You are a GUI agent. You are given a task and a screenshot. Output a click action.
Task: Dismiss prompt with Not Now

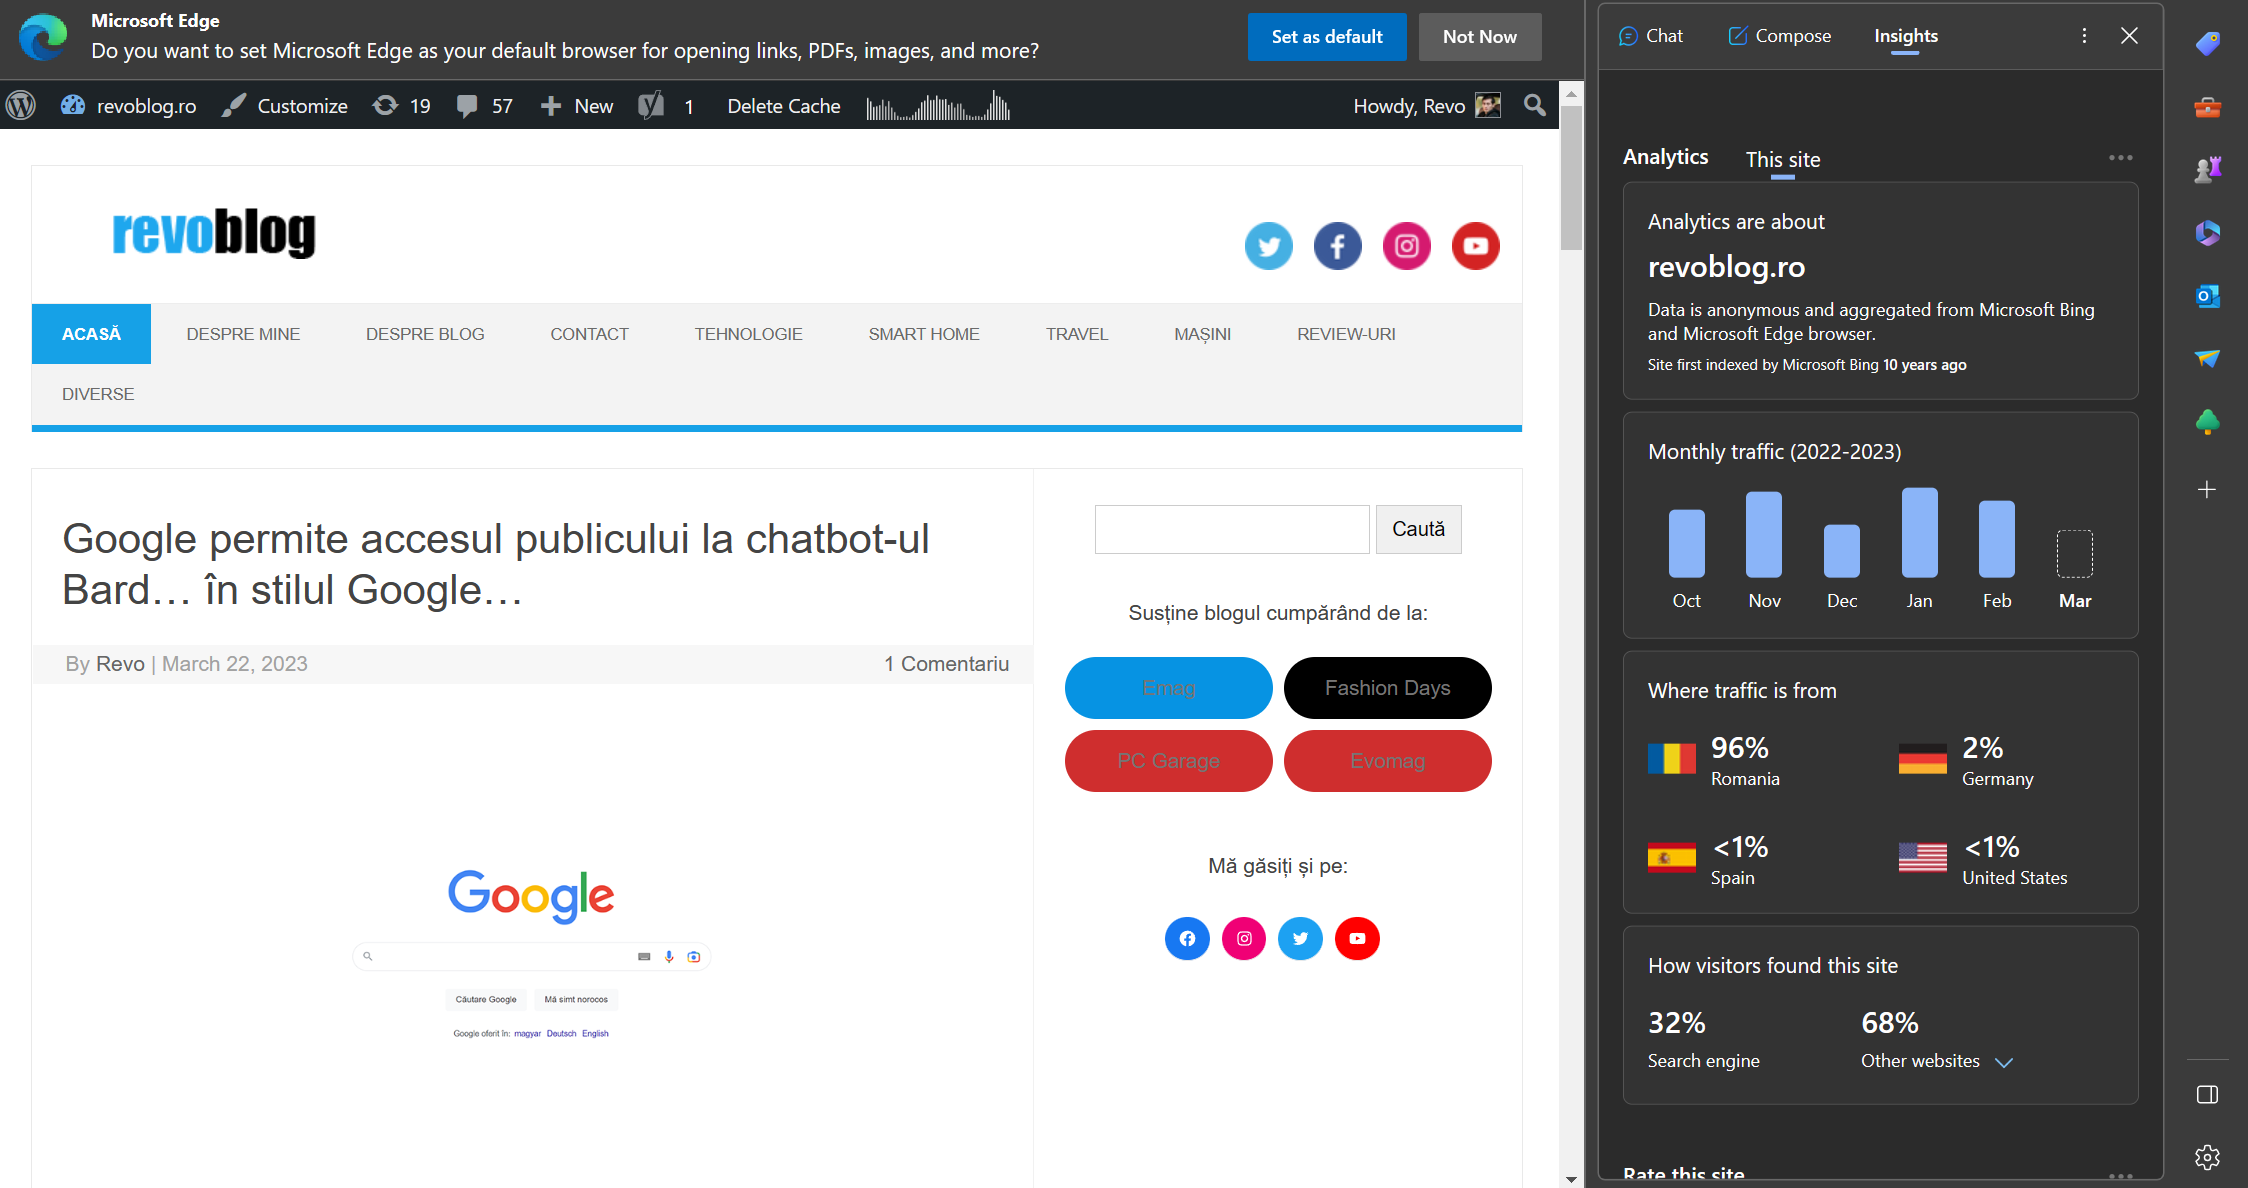point(1480,37)
